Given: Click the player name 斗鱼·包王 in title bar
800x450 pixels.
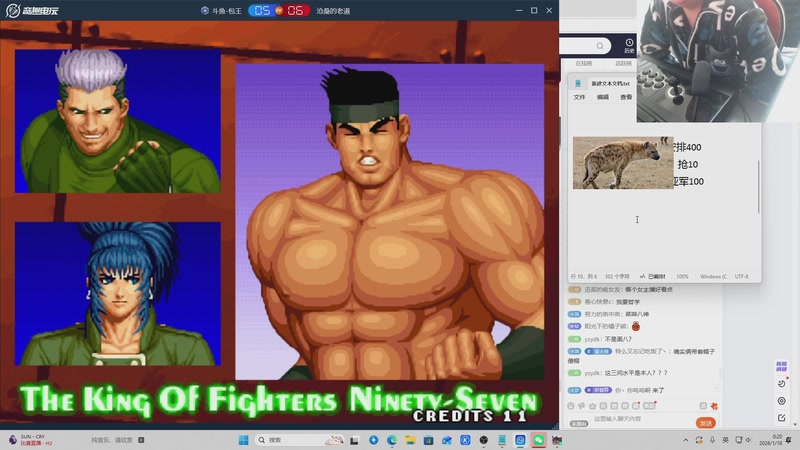Looking at the screenshot, I should point(228,11).
